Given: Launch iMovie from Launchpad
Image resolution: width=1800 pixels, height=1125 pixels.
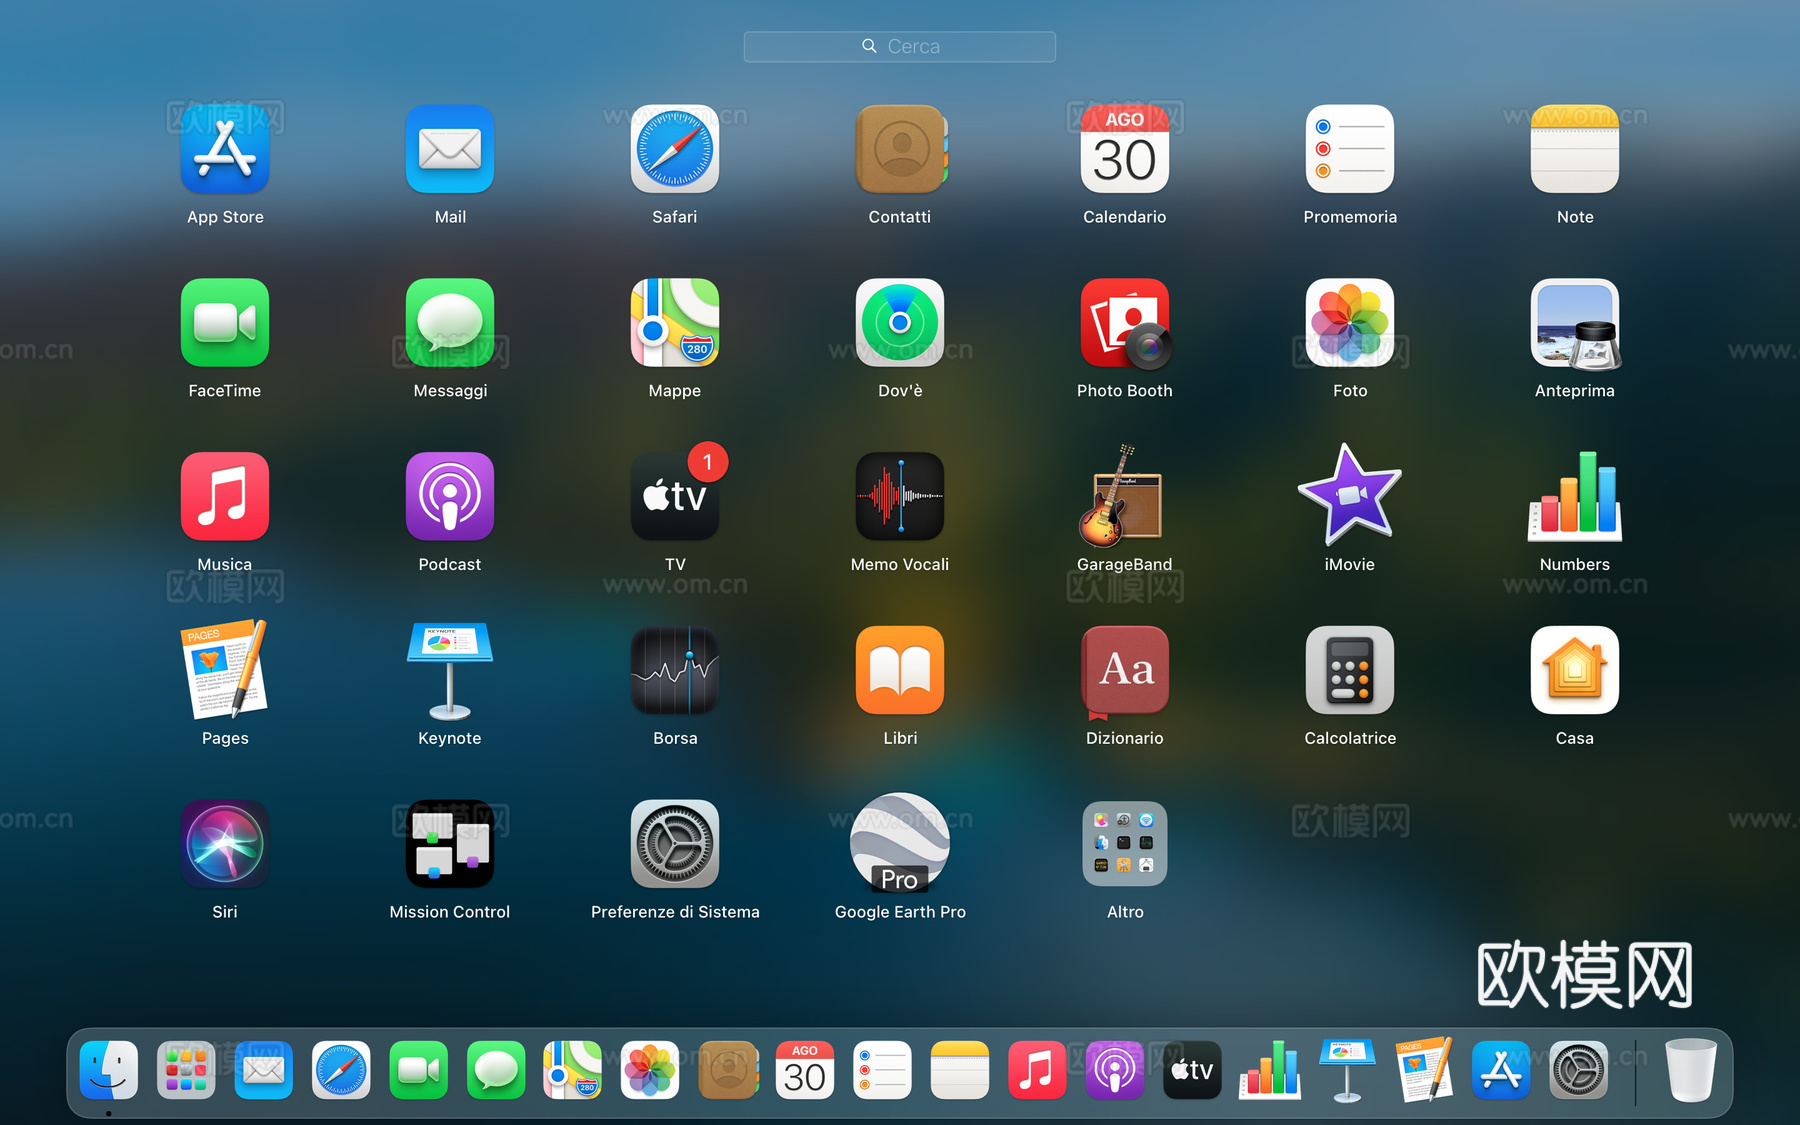Looking at the screenshot, I should tap(1349, 496).
